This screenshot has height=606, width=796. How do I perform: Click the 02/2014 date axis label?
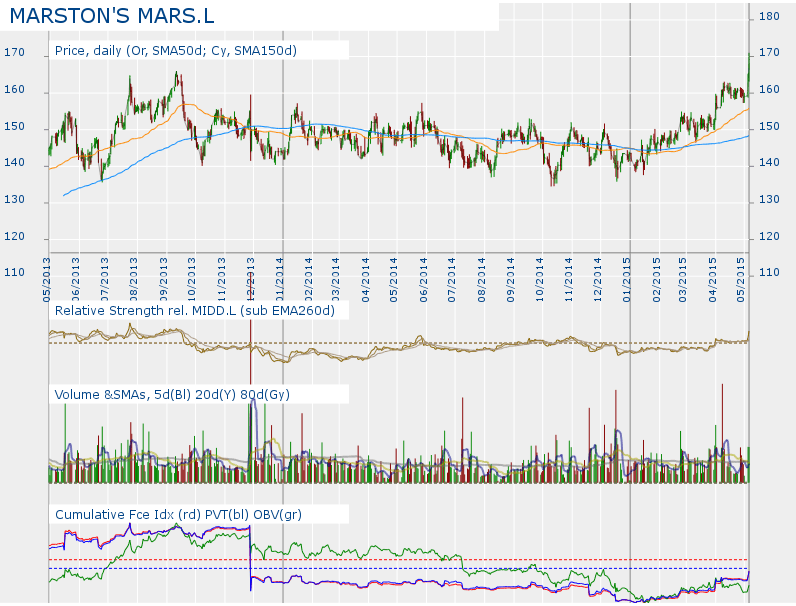tap(309, 280)
